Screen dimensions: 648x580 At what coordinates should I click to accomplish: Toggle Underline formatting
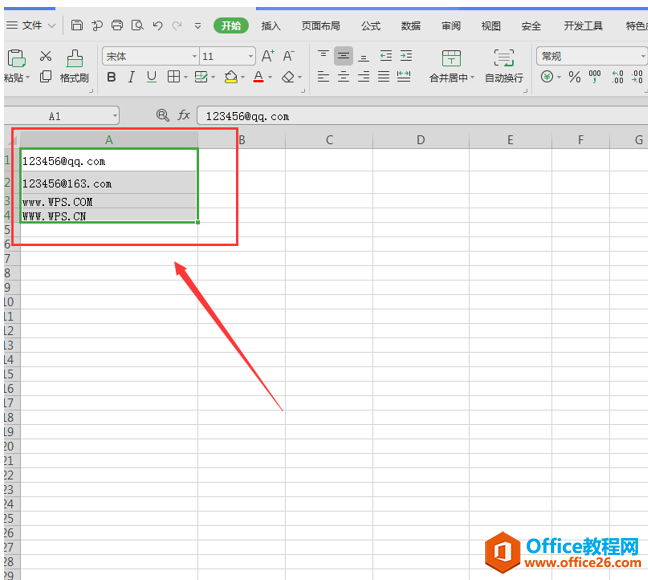pos(151,77)
